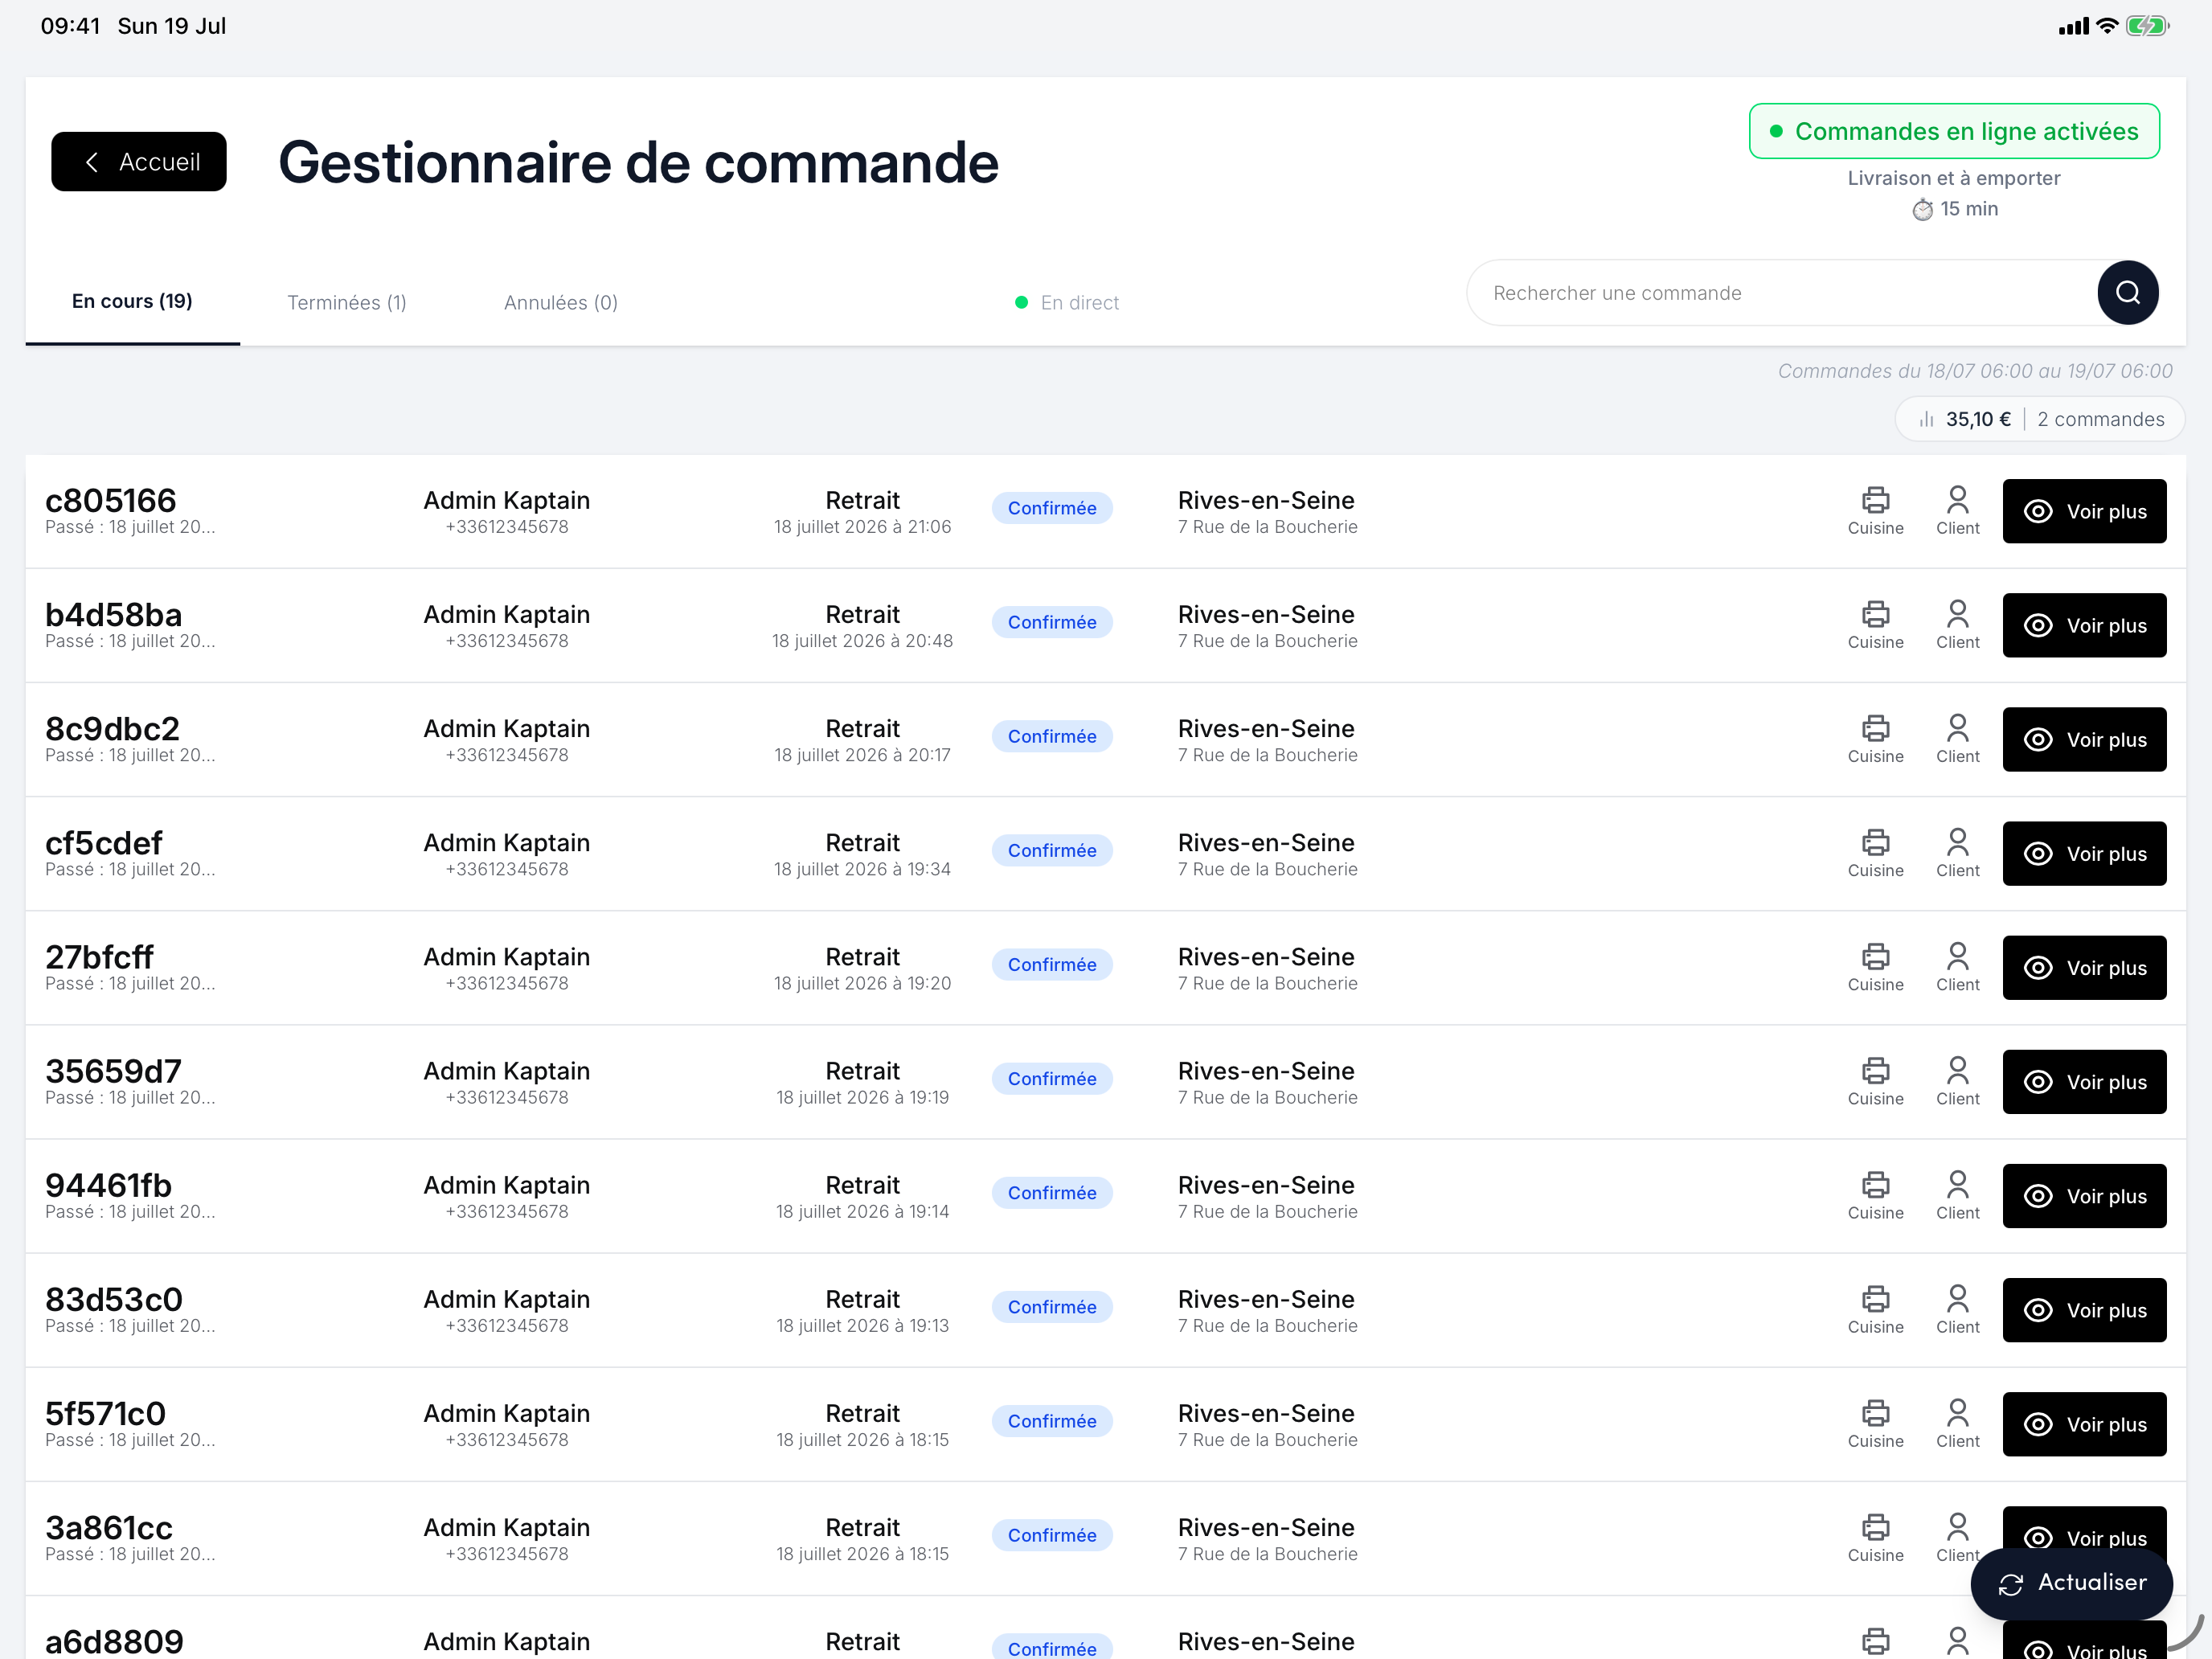Open the revenue stats chip showing 35,10 €
The image size is (2212, 1659).
pos(2039,419)
